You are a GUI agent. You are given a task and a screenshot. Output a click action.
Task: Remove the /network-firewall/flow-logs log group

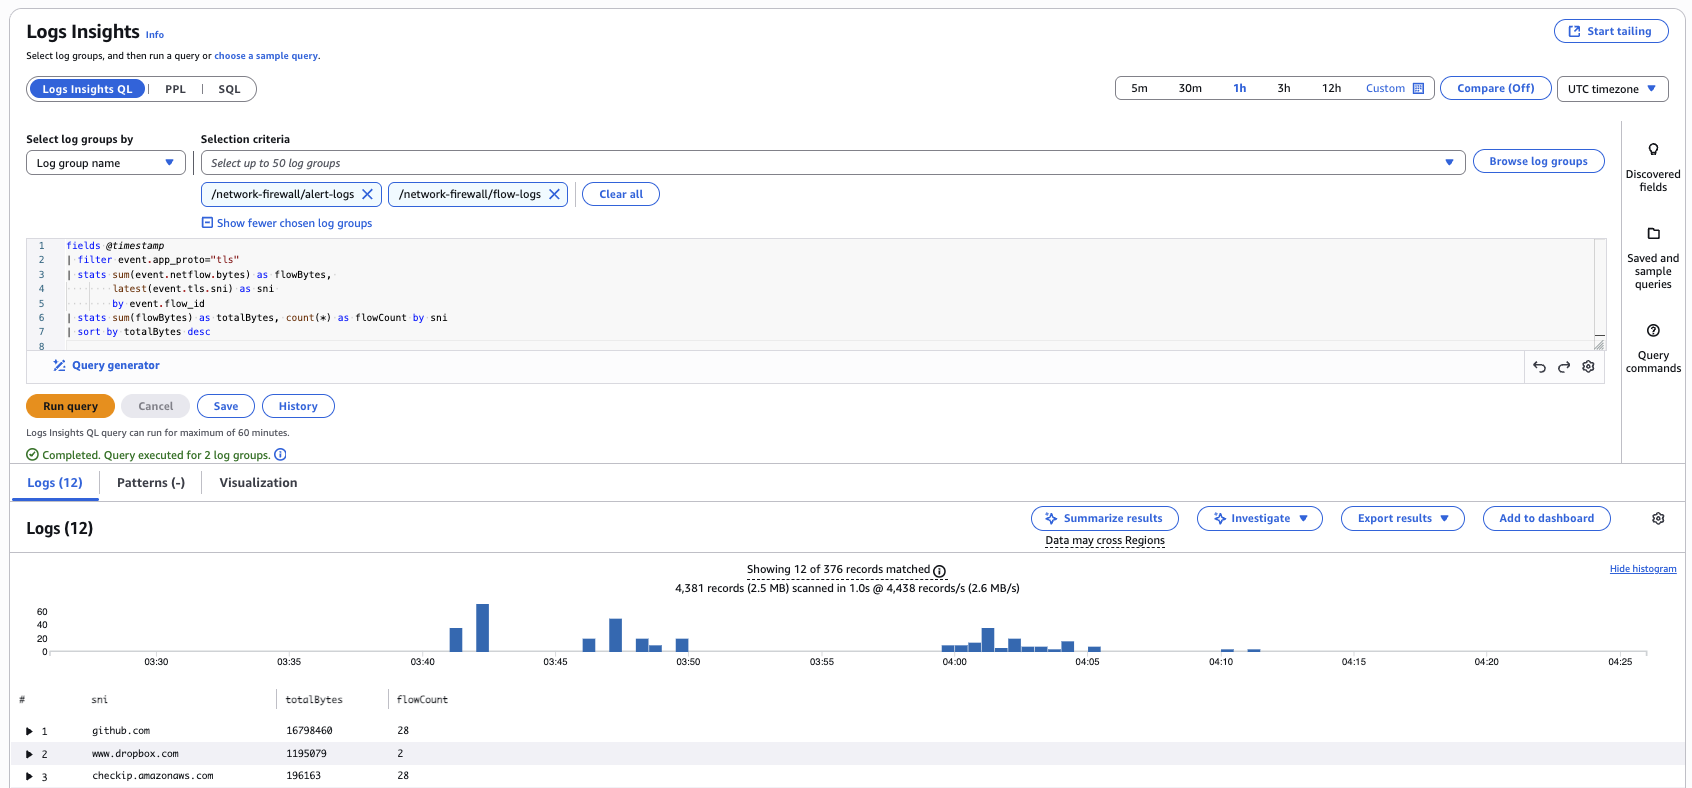[x=554, y=194]
